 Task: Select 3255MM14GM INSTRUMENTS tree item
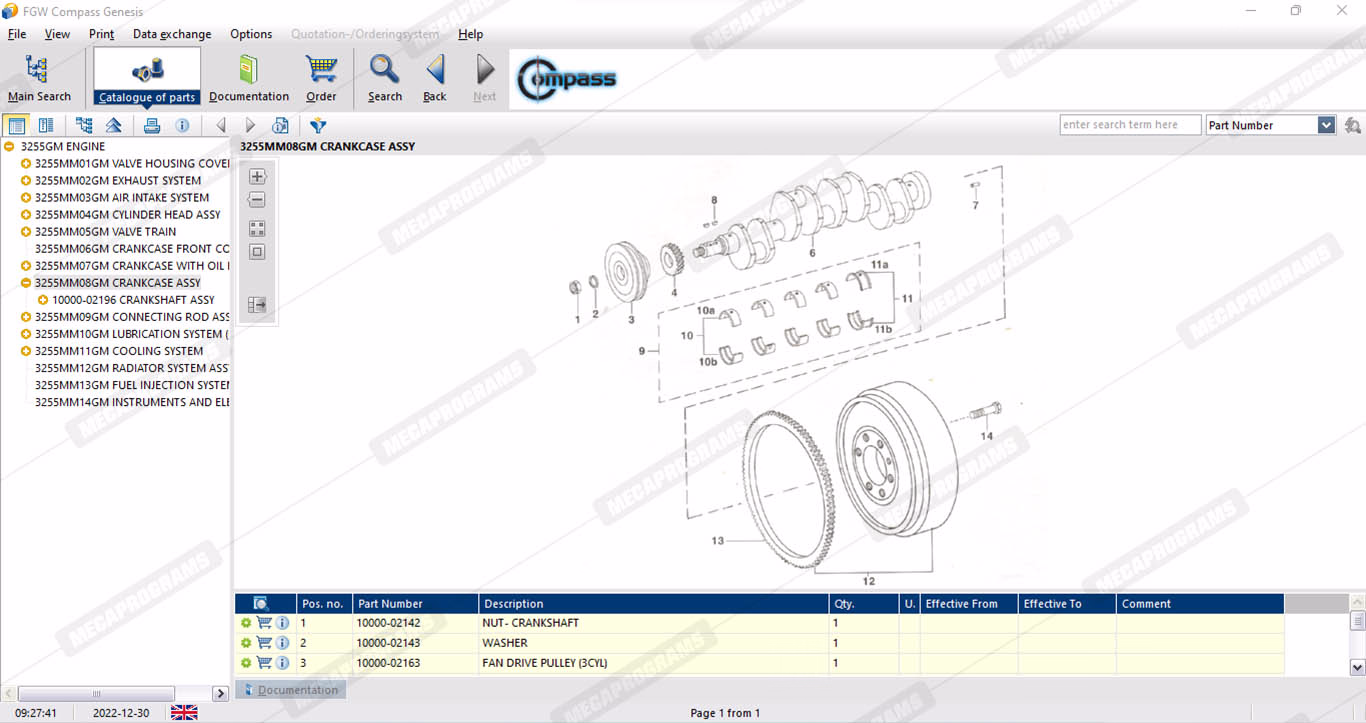[132, 402]
